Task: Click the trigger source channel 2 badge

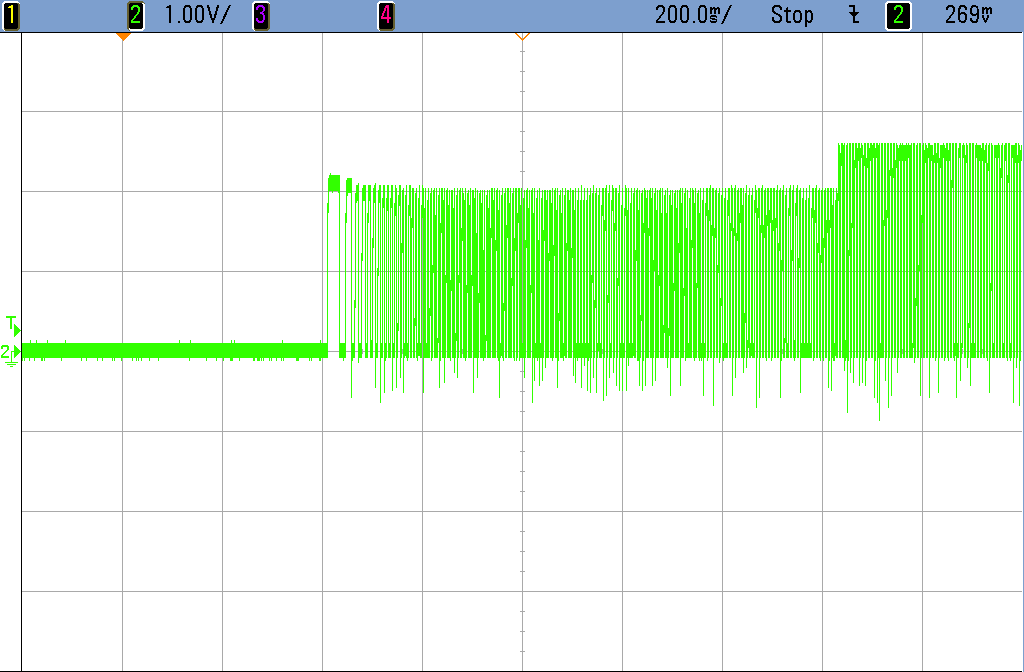Action: (x=899, y=15)
